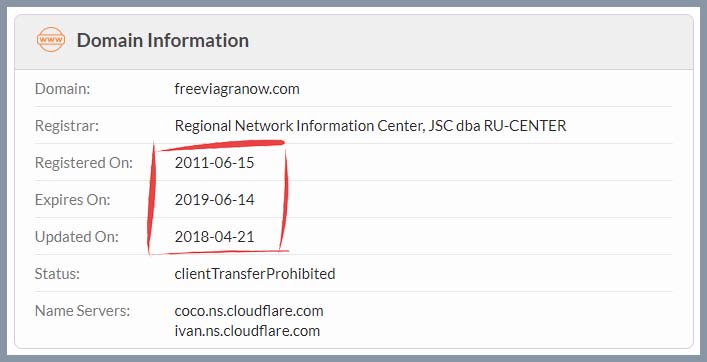This screenshot has height=362, width=707.
Task: Click the Name Servers: label
Action: point(82,311)
